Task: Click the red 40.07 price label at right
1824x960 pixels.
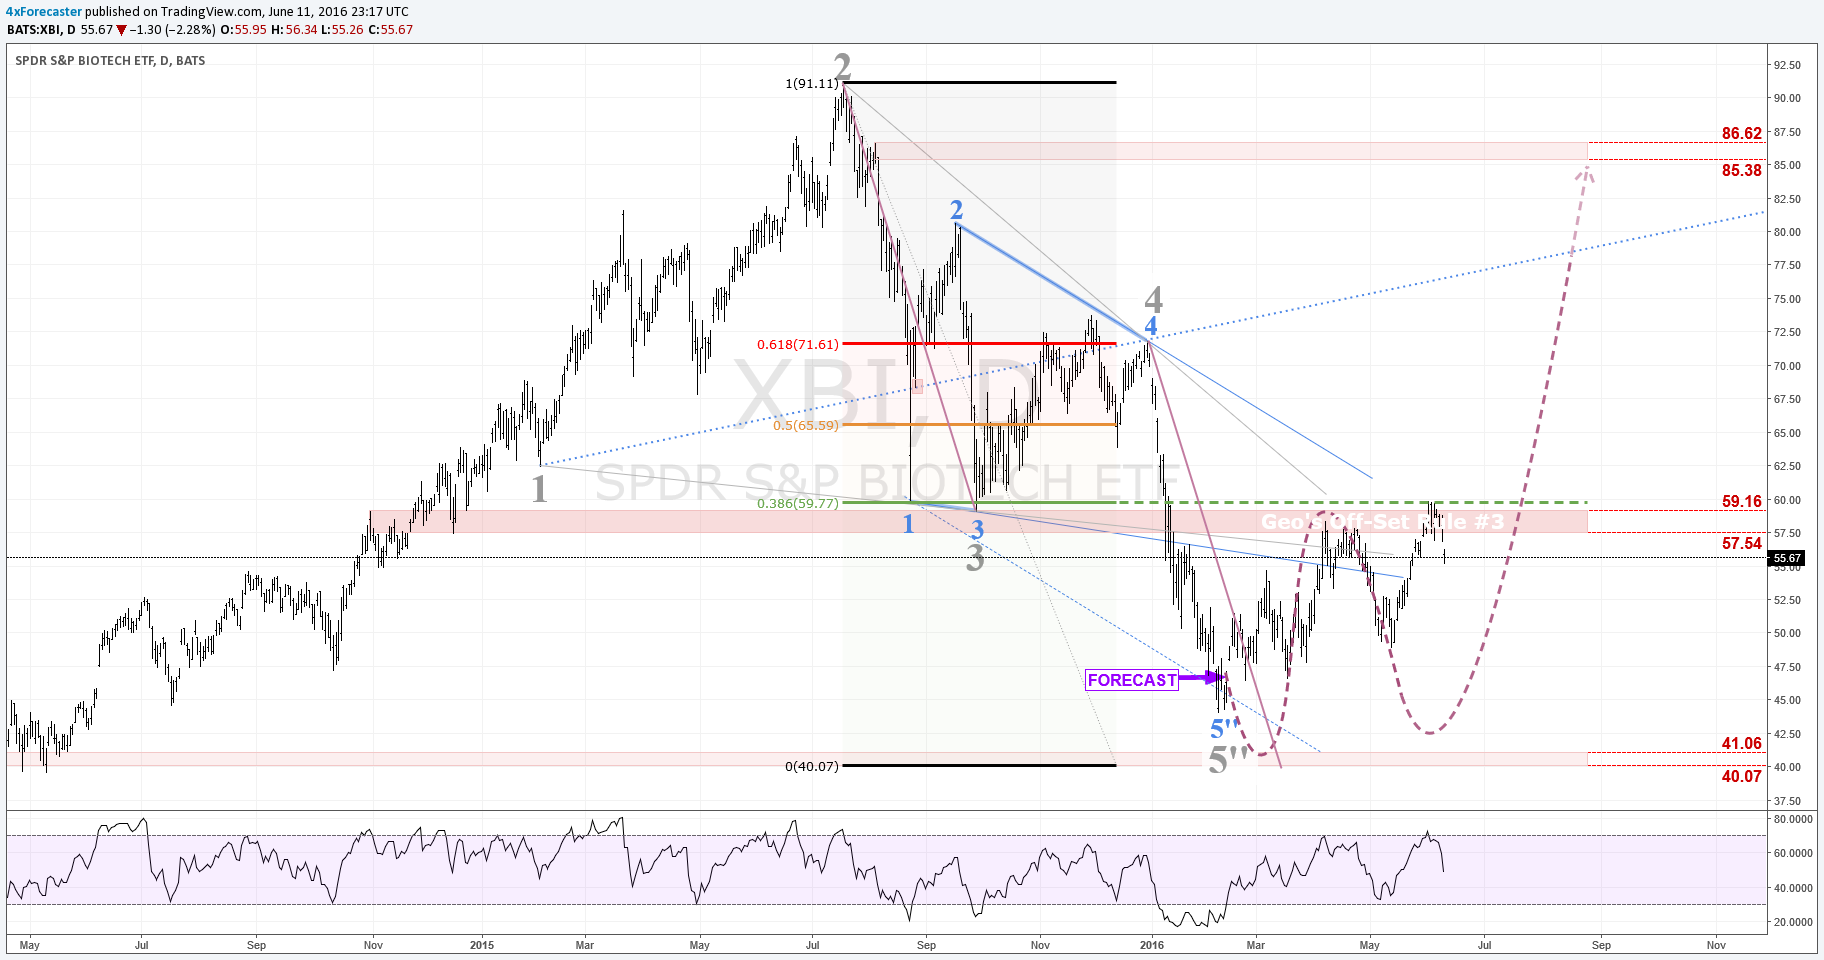Action: (x=1742, y=776)
